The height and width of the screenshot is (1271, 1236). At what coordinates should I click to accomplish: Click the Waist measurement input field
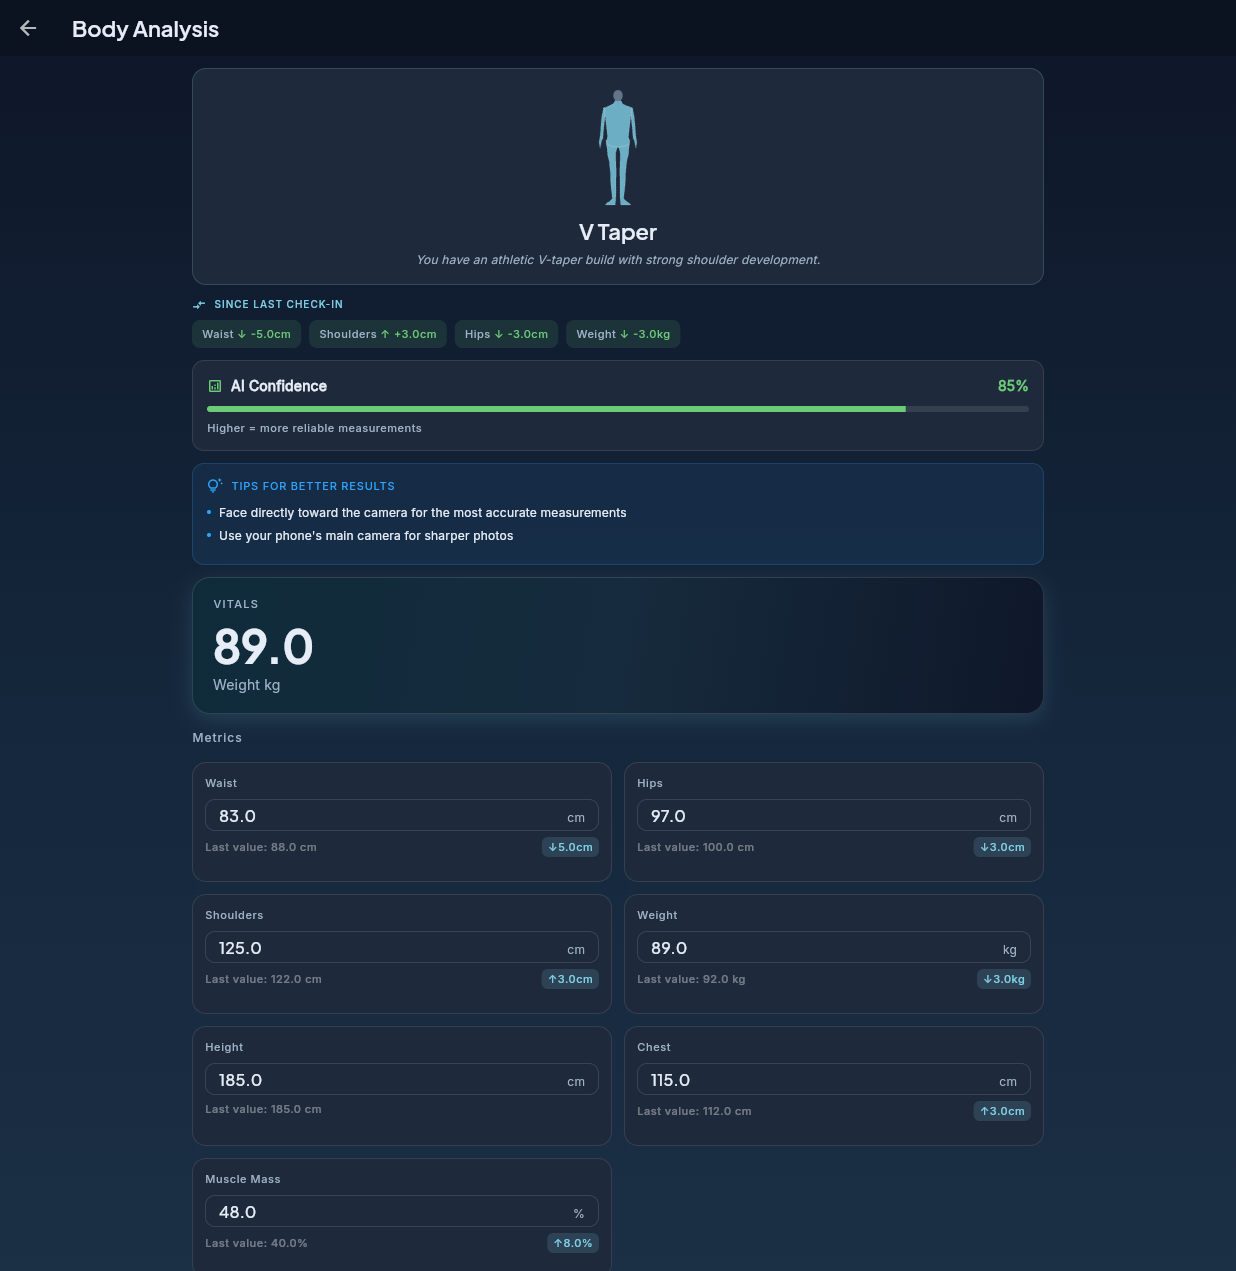click(x=401, y=815)
